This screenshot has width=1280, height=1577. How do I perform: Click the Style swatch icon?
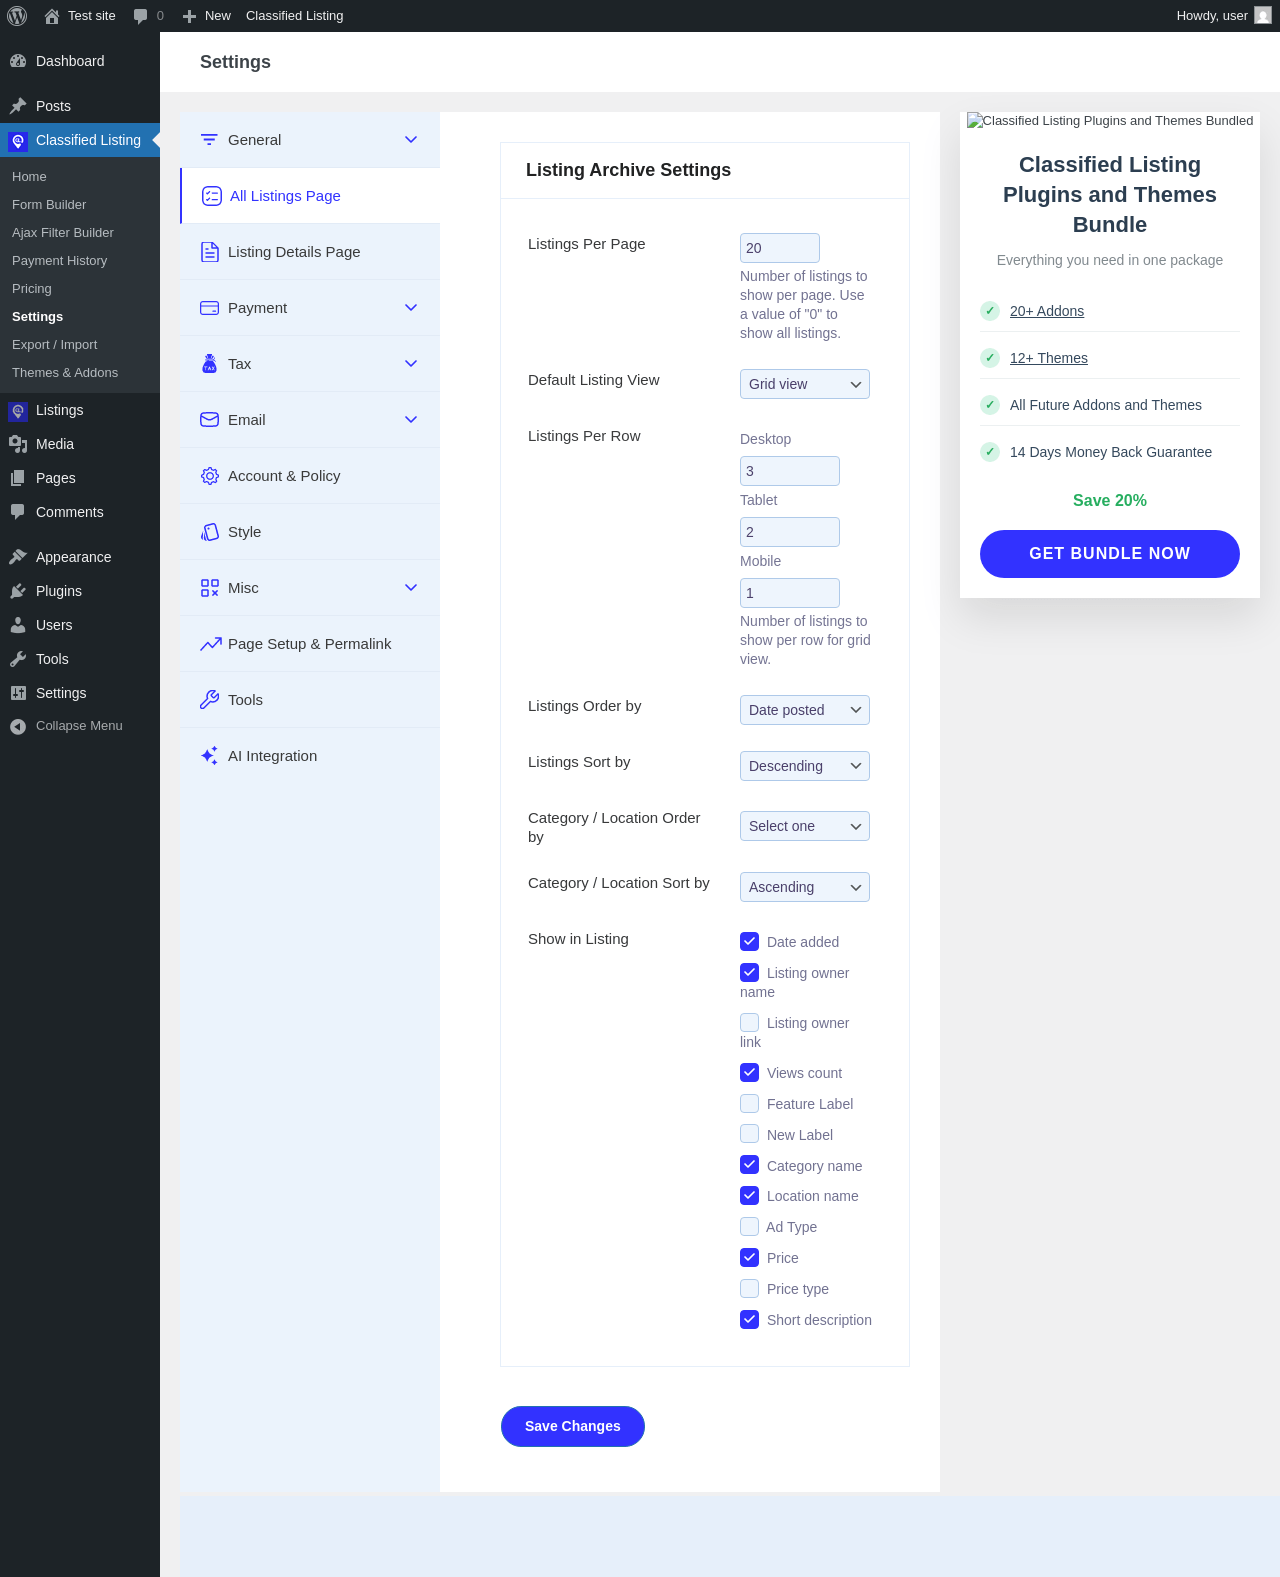209,532
